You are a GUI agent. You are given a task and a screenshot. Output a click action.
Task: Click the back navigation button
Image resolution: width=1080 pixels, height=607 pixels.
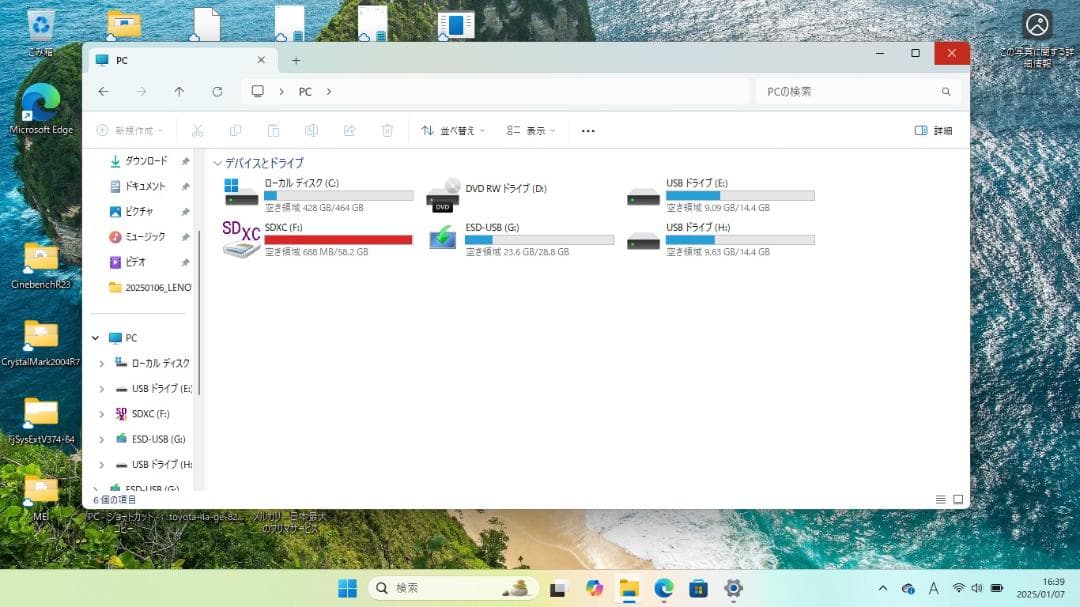(104, 91)
